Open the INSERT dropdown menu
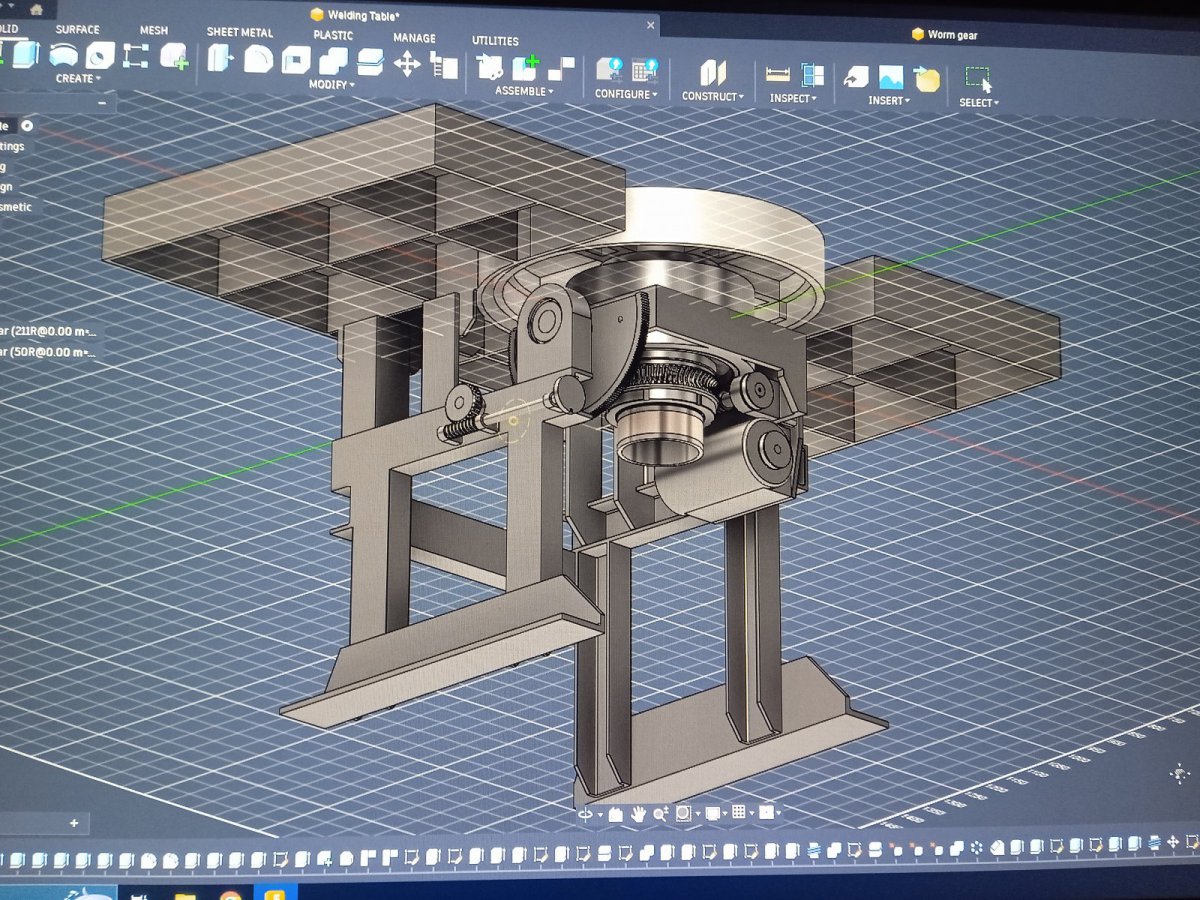The width and height of the screenshot is (1200, 900). point(889,101)
